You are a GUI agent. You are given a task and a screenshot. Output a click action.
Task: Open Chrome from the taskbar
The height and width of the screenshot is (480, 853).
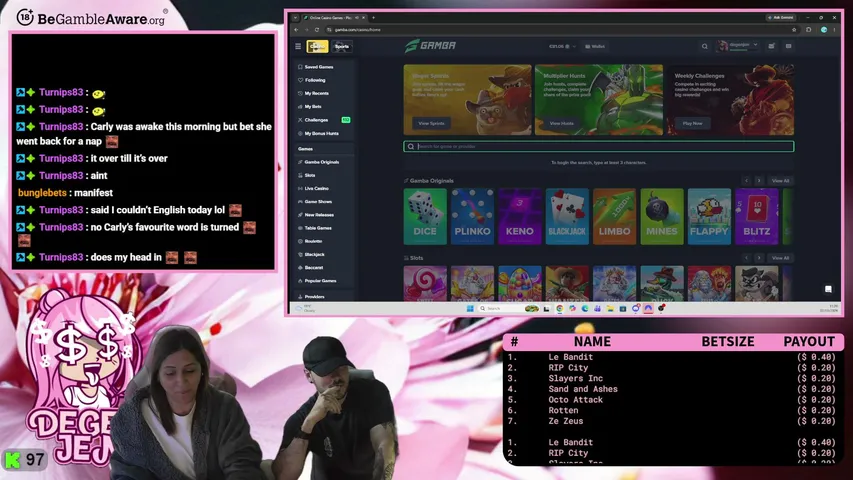pyautogui.click(x=559, y=309)
